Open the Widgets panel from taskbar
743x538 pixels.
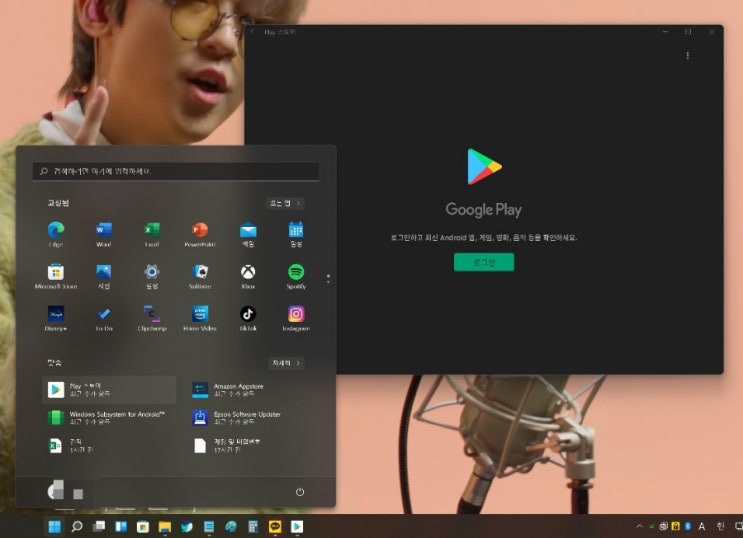tap(121, 527)
